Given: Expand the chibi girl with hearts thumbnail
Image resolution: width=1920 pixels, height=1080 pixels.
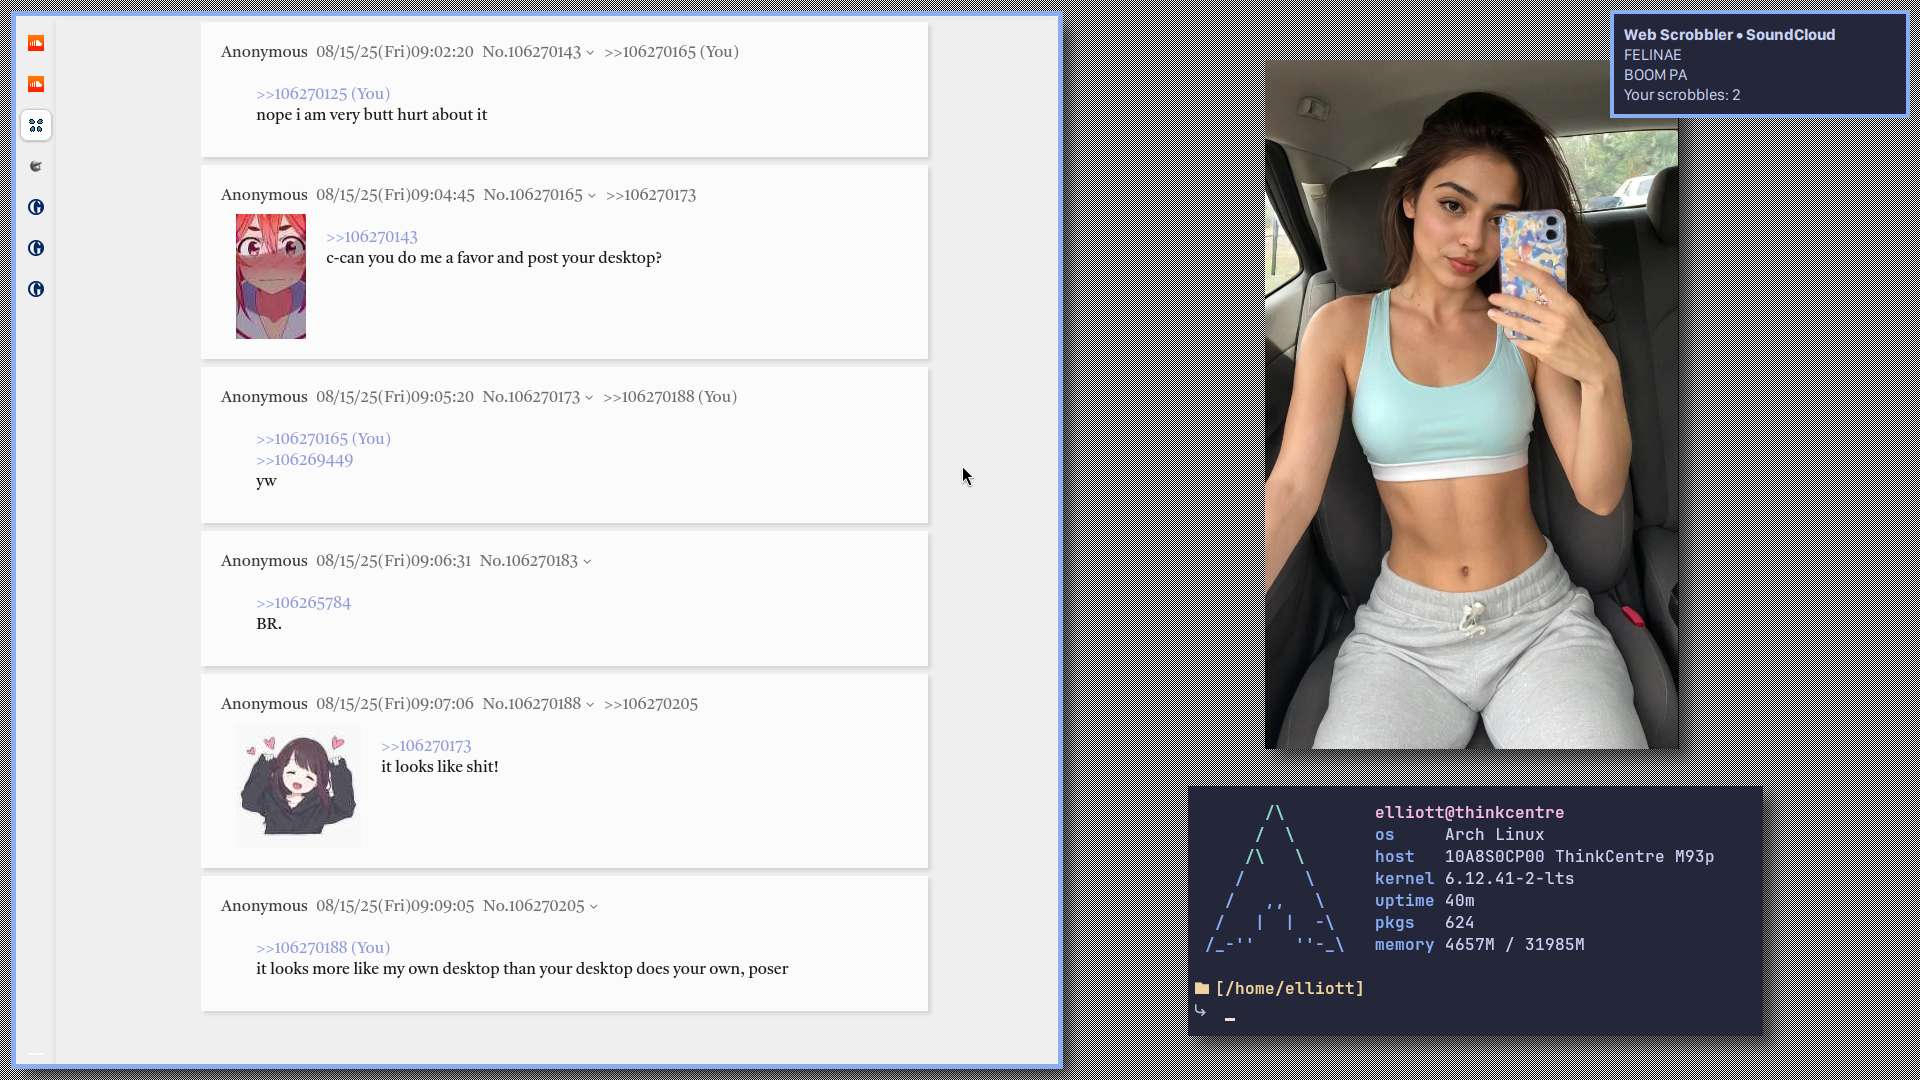Looking at the screenshot, I should click(298, 786).
